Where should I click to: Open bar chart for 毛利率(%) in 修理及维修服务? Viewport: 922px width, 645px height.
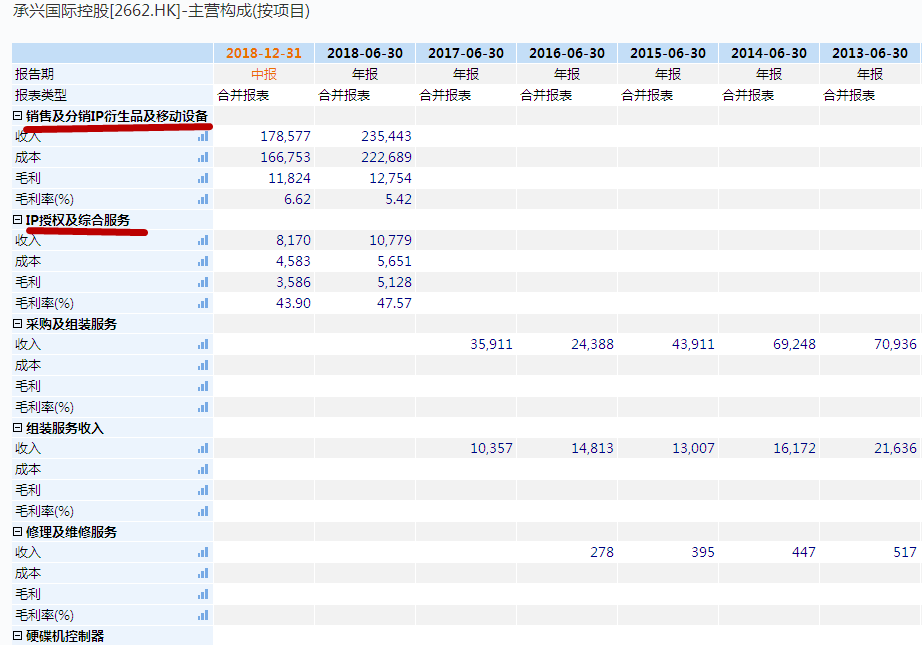(203, 616)
